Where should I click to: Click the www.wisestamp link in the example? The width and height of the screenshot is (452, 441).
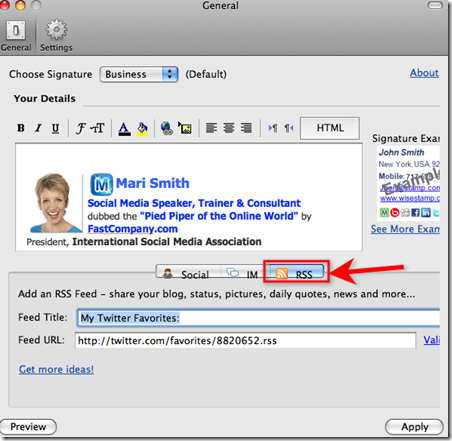coord(410,198)
